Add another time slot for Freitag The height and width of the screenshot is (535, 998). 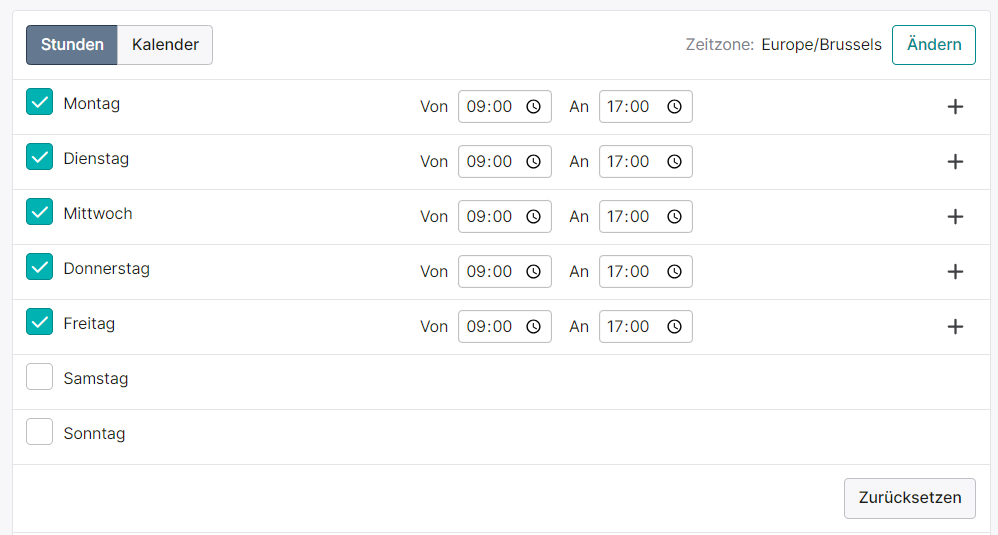(955, 327)
